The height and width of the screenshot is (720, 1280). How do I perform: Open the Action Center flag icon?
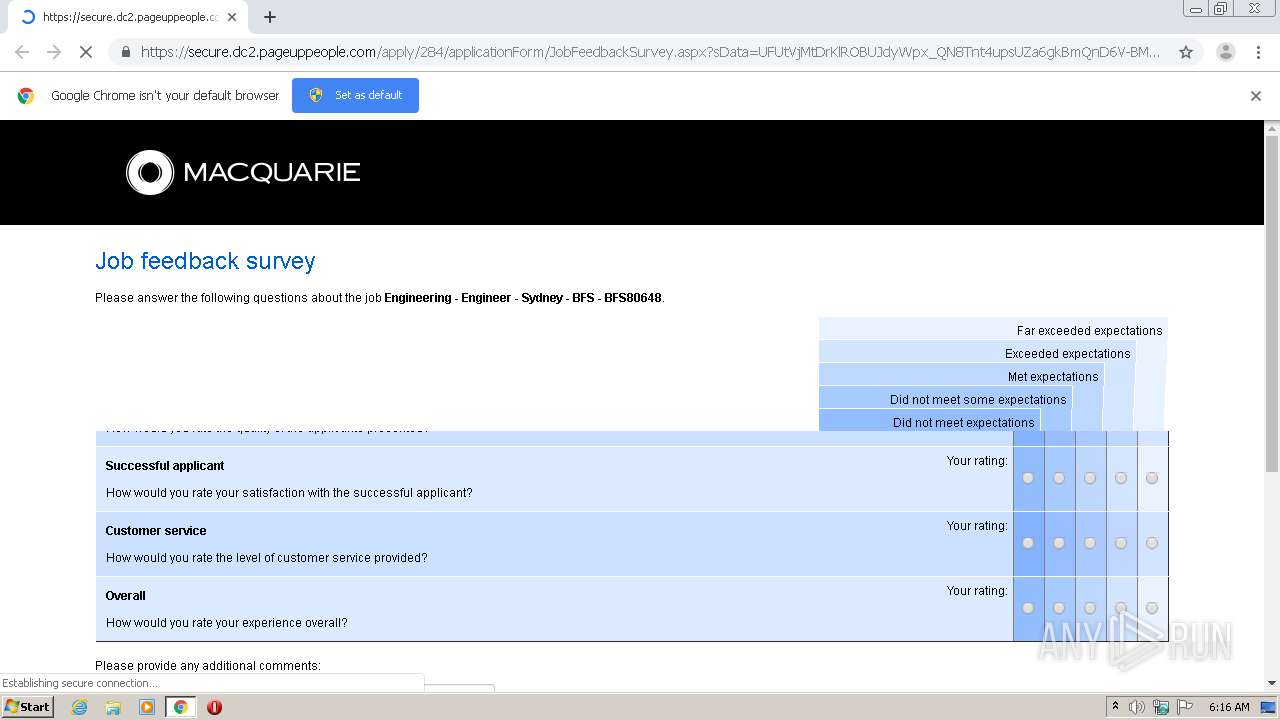[1185, 707]
